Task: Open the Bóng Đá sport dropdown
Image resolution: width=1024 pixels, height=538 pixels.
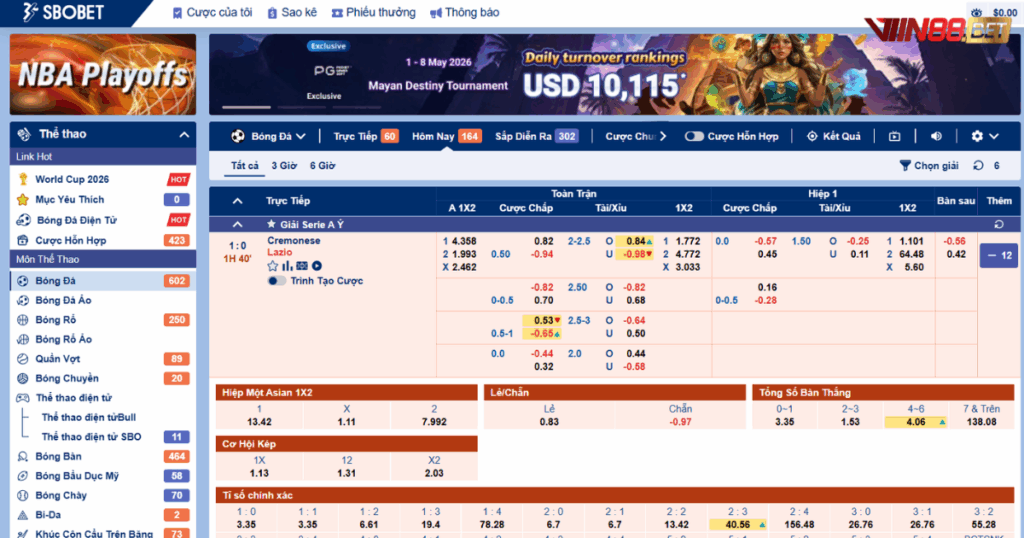Action: click(268, 136)
